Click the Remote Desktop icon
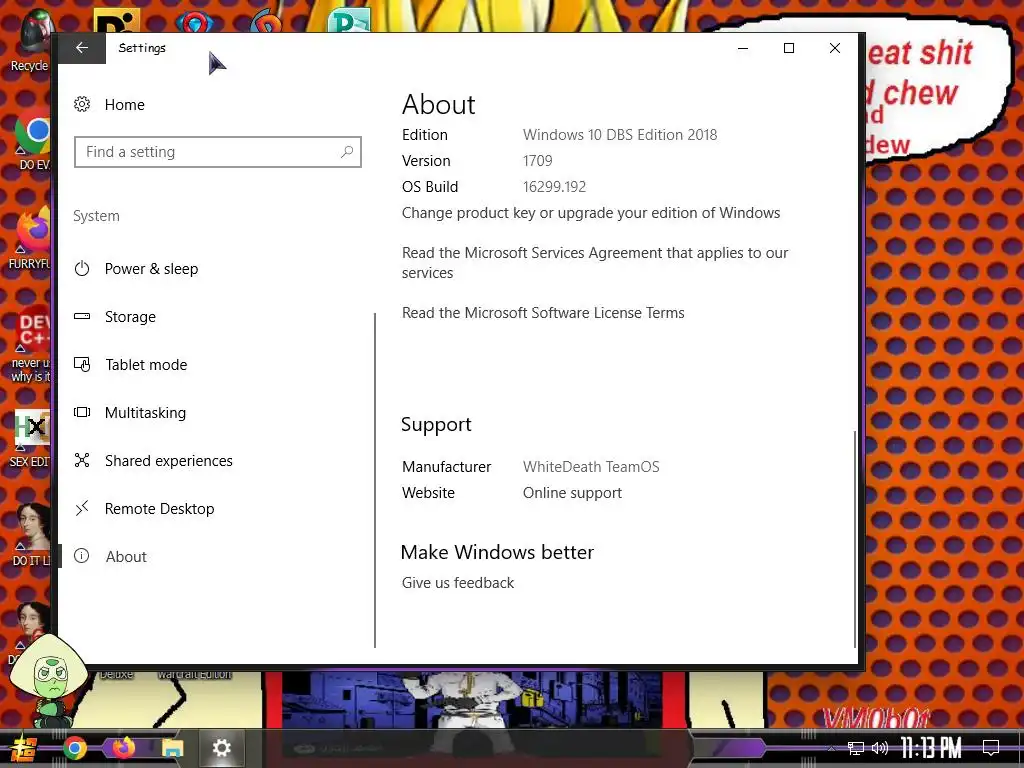This screenshot has width=1024, height=768. click(x=82, y=508)
